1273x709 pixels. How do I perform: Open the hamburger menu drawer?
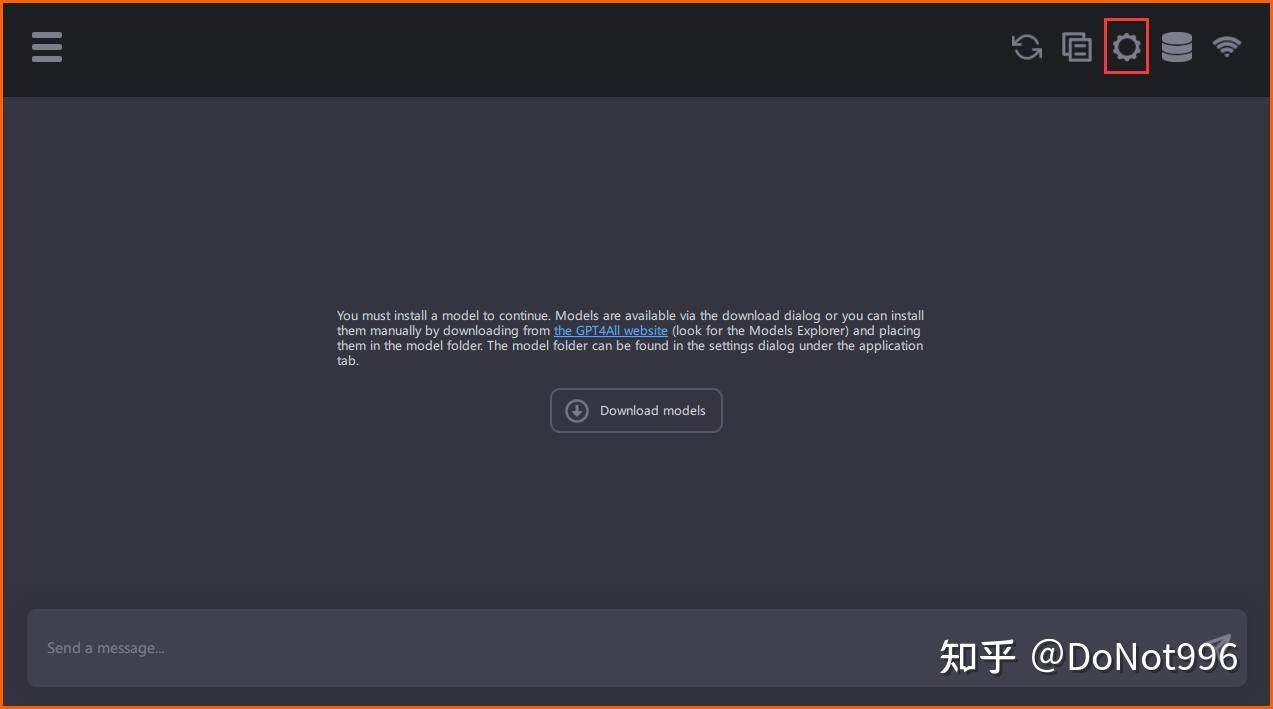[x=47, y=47]
